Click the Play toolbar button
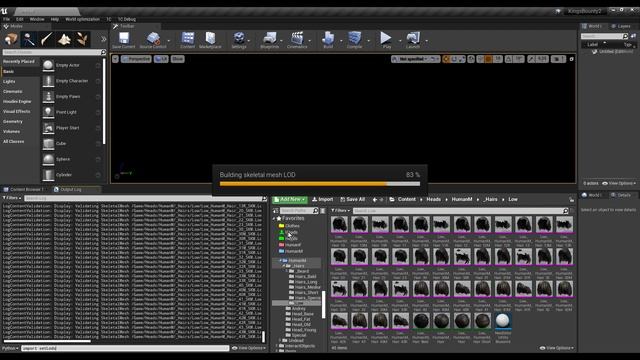640x360 pixels. click(386, 40)
